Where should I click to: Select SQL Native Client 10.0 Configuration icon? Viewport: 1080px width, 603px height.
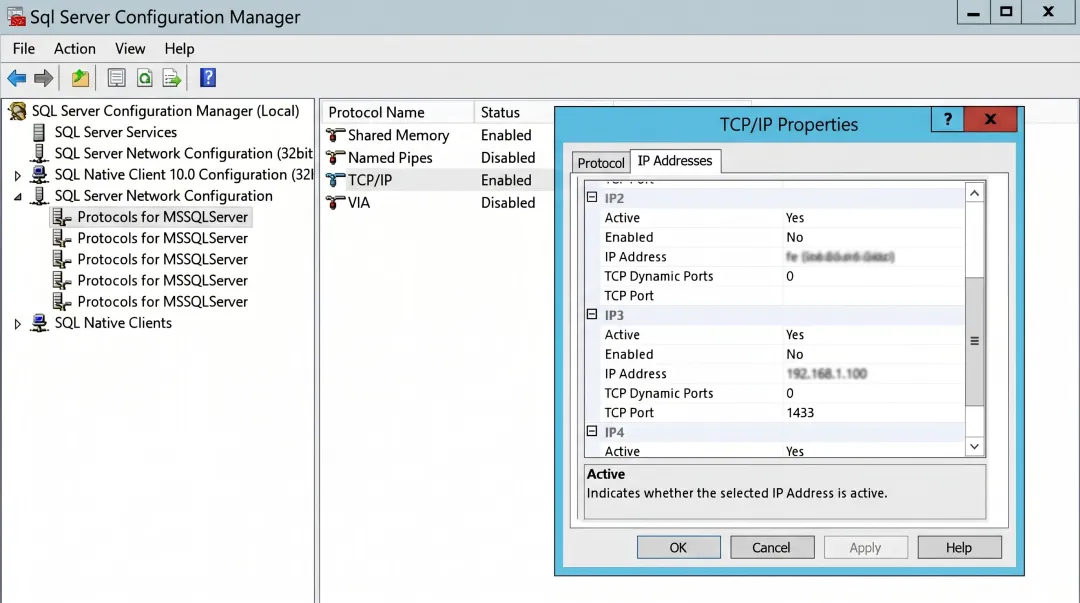[39, 174]
